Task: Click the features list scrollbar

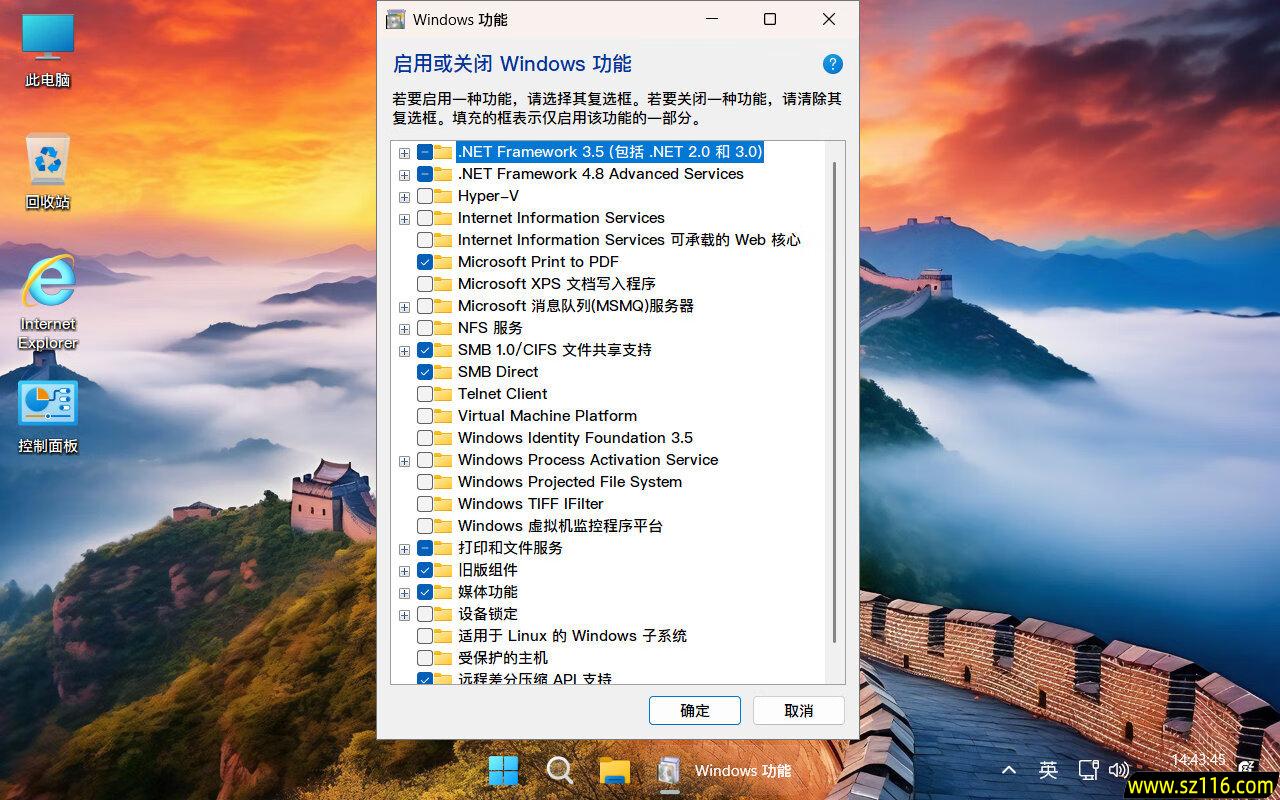Action: click(836, 400)
